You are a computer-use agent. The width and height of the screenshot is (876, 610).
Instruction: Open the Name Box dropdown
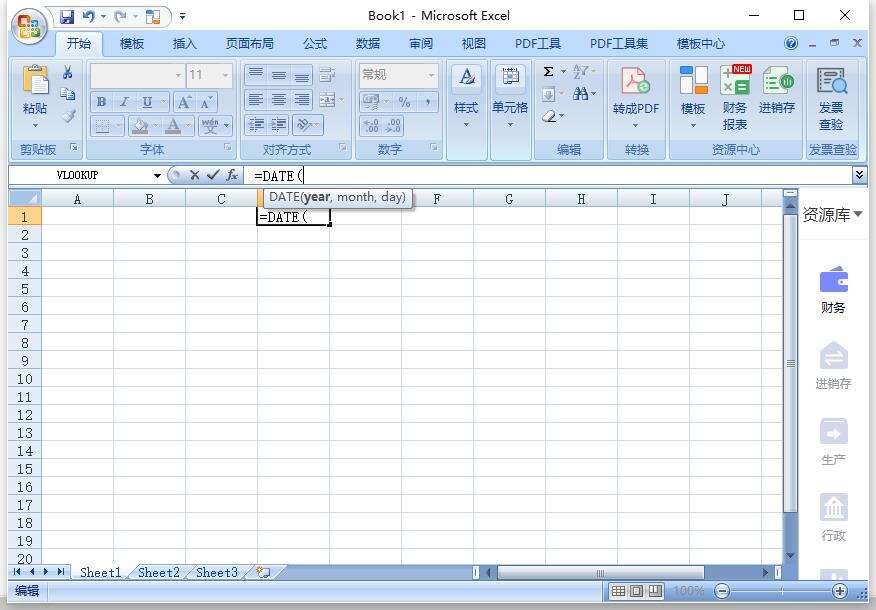pyautogui.click(x=158, y=175)
